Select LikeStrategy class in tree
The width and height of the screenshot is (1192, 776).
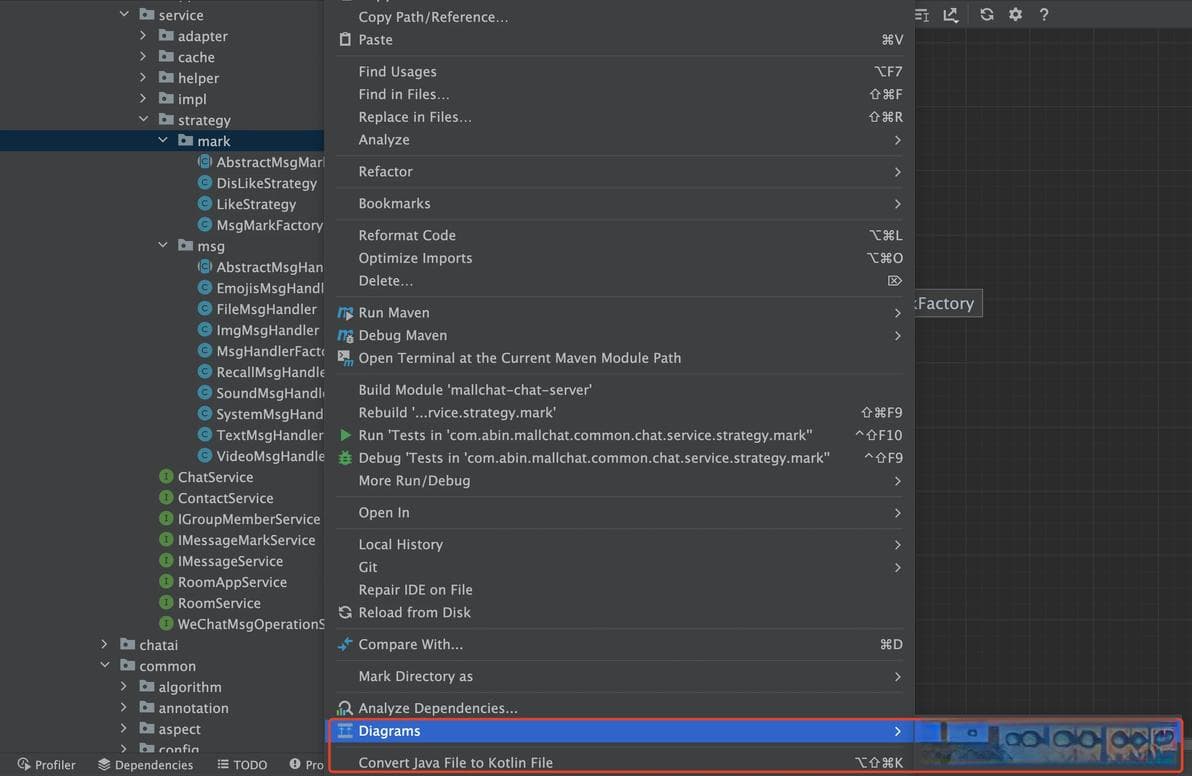(x=255, y=204)
